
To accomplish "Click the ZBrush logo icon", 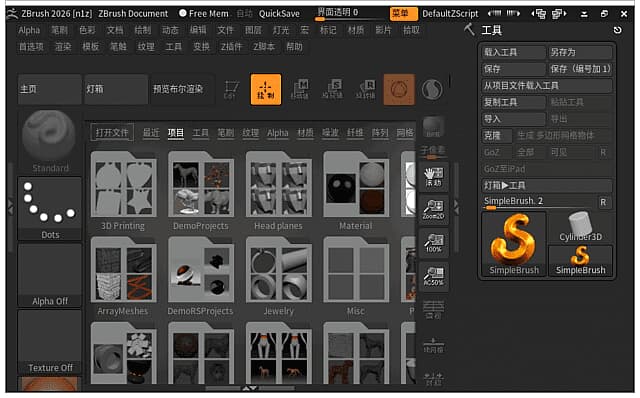I will tap(12, 13).
